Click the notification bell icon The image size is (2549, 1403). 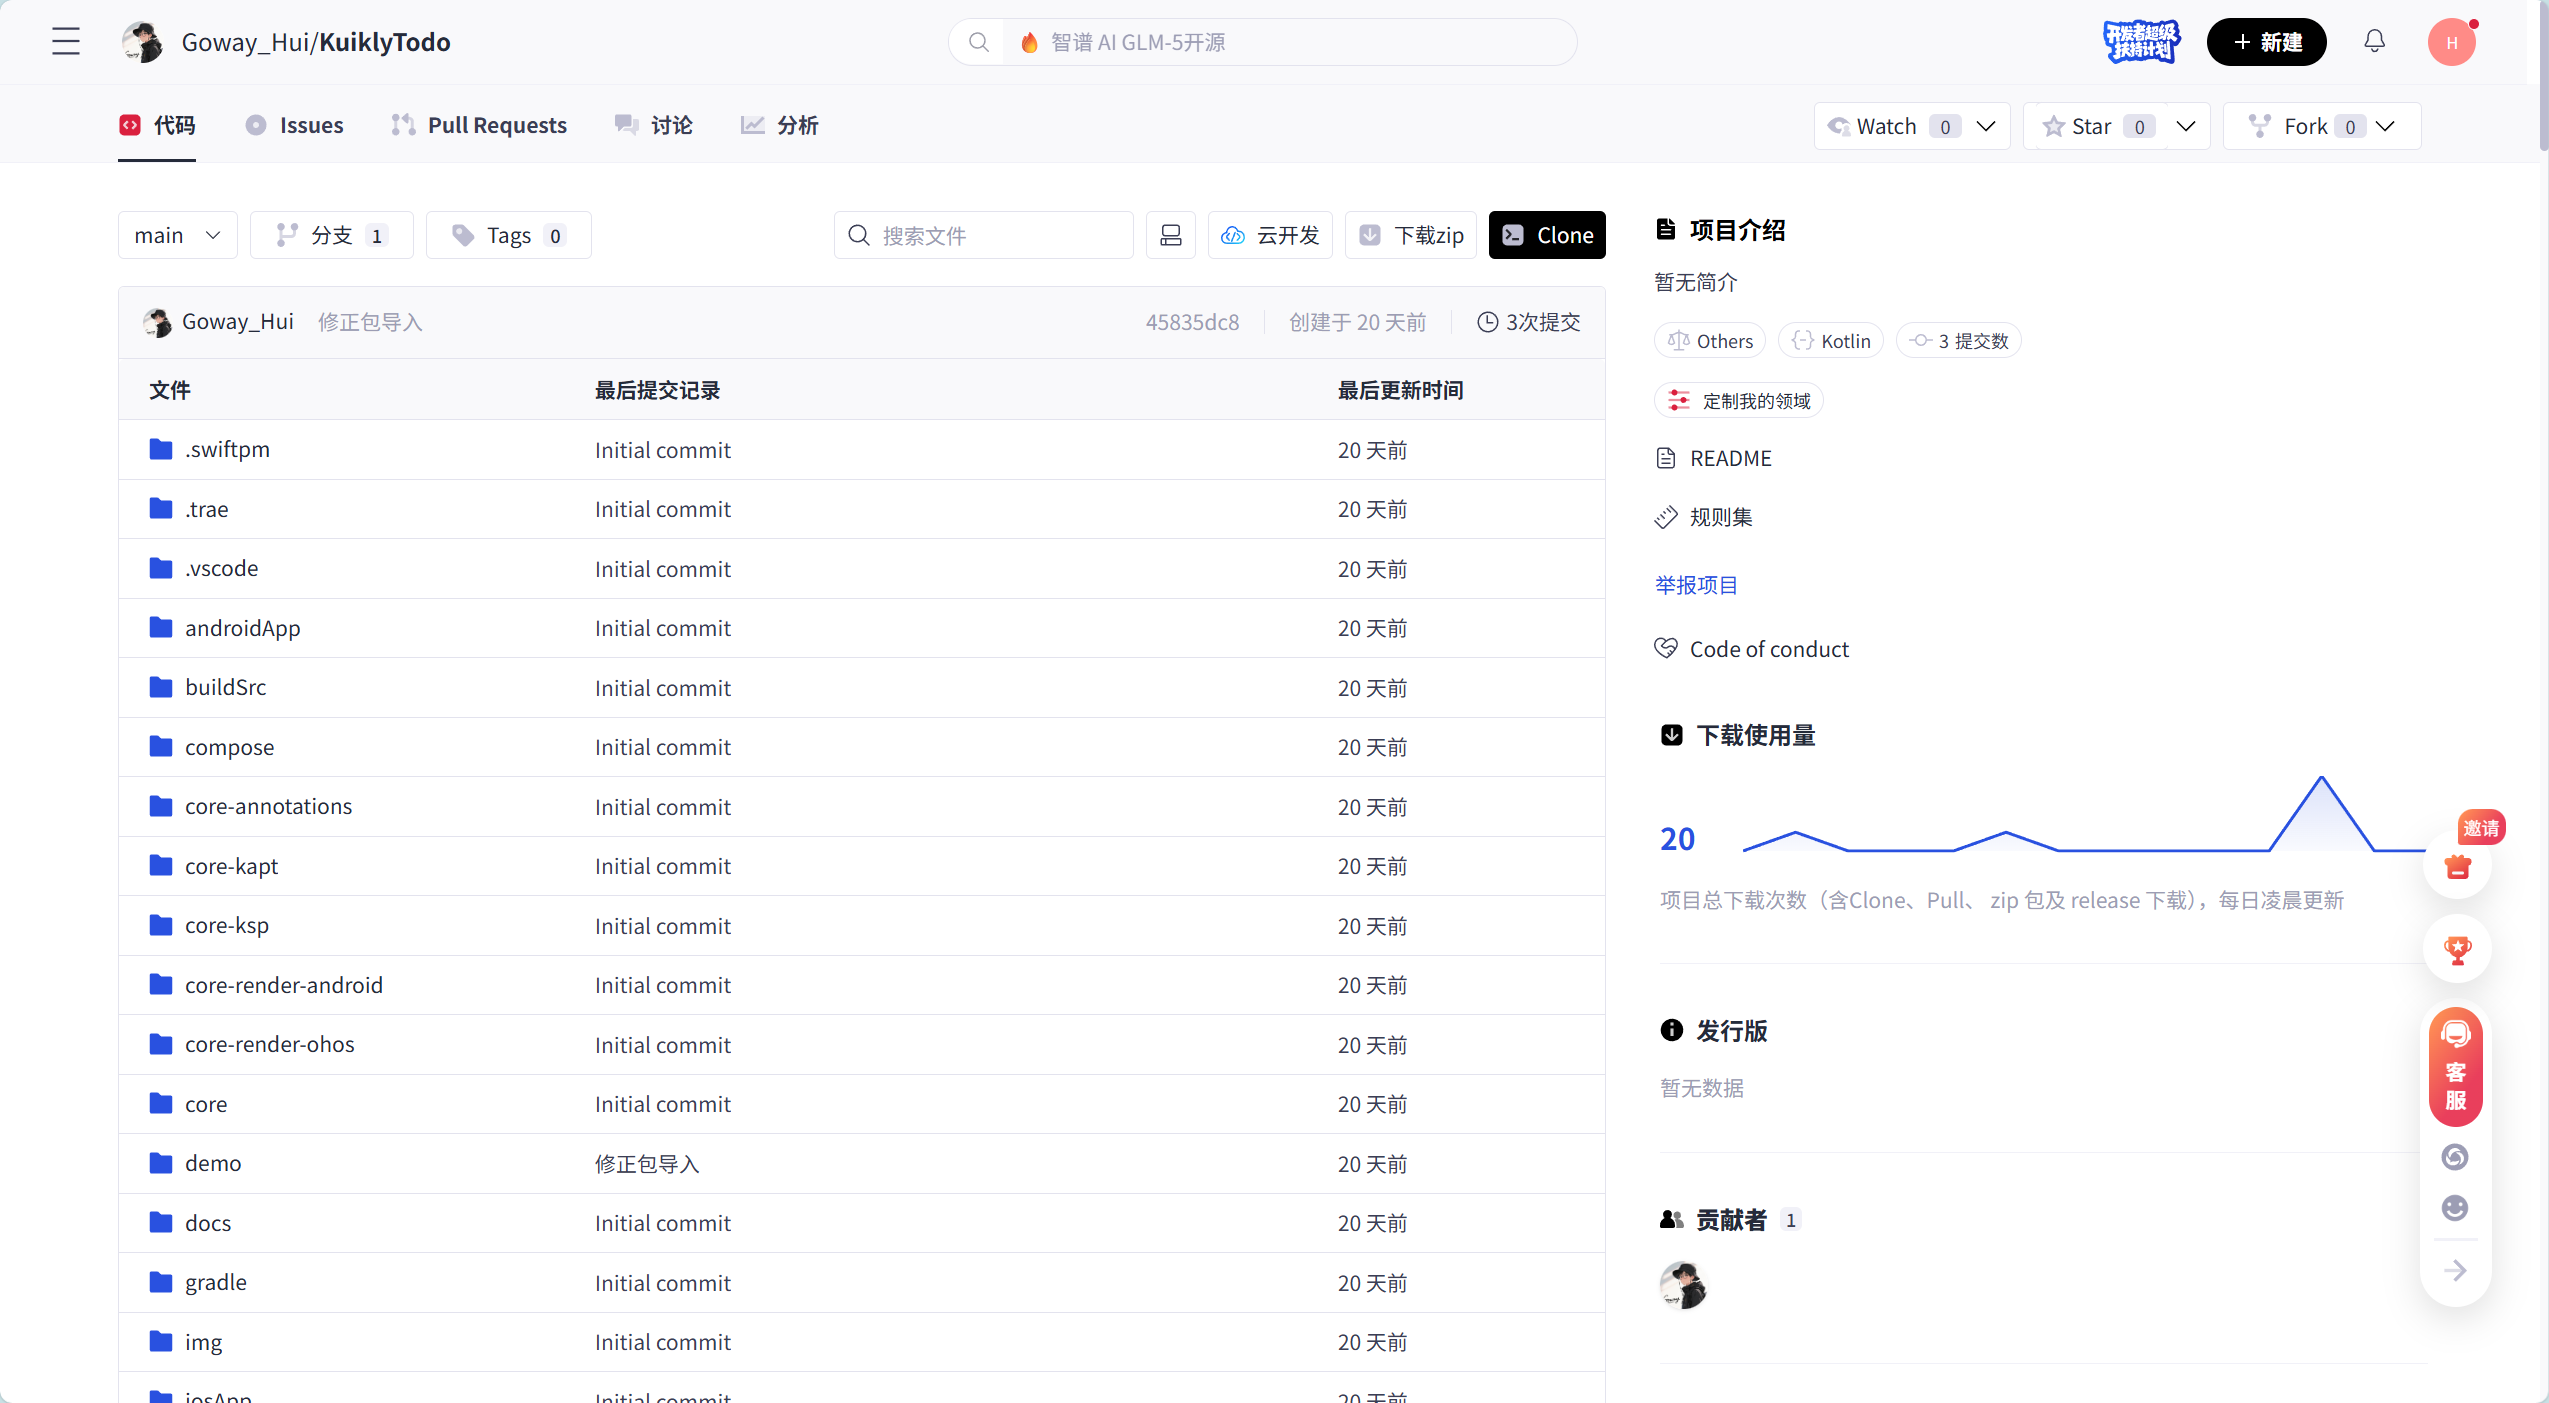(x=2374, y=41)
